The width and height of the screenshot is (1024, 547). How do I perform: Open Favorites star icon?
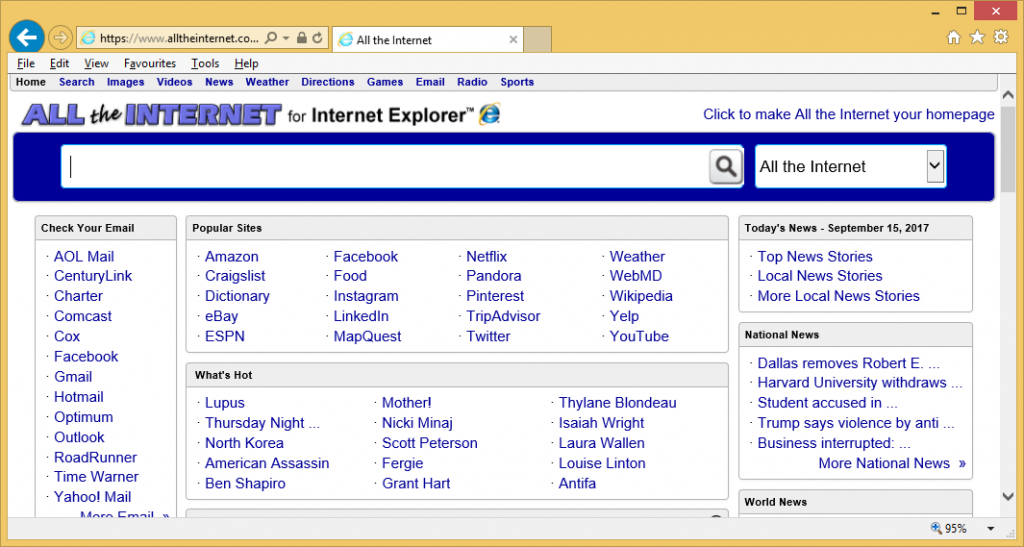click(976, 38)
